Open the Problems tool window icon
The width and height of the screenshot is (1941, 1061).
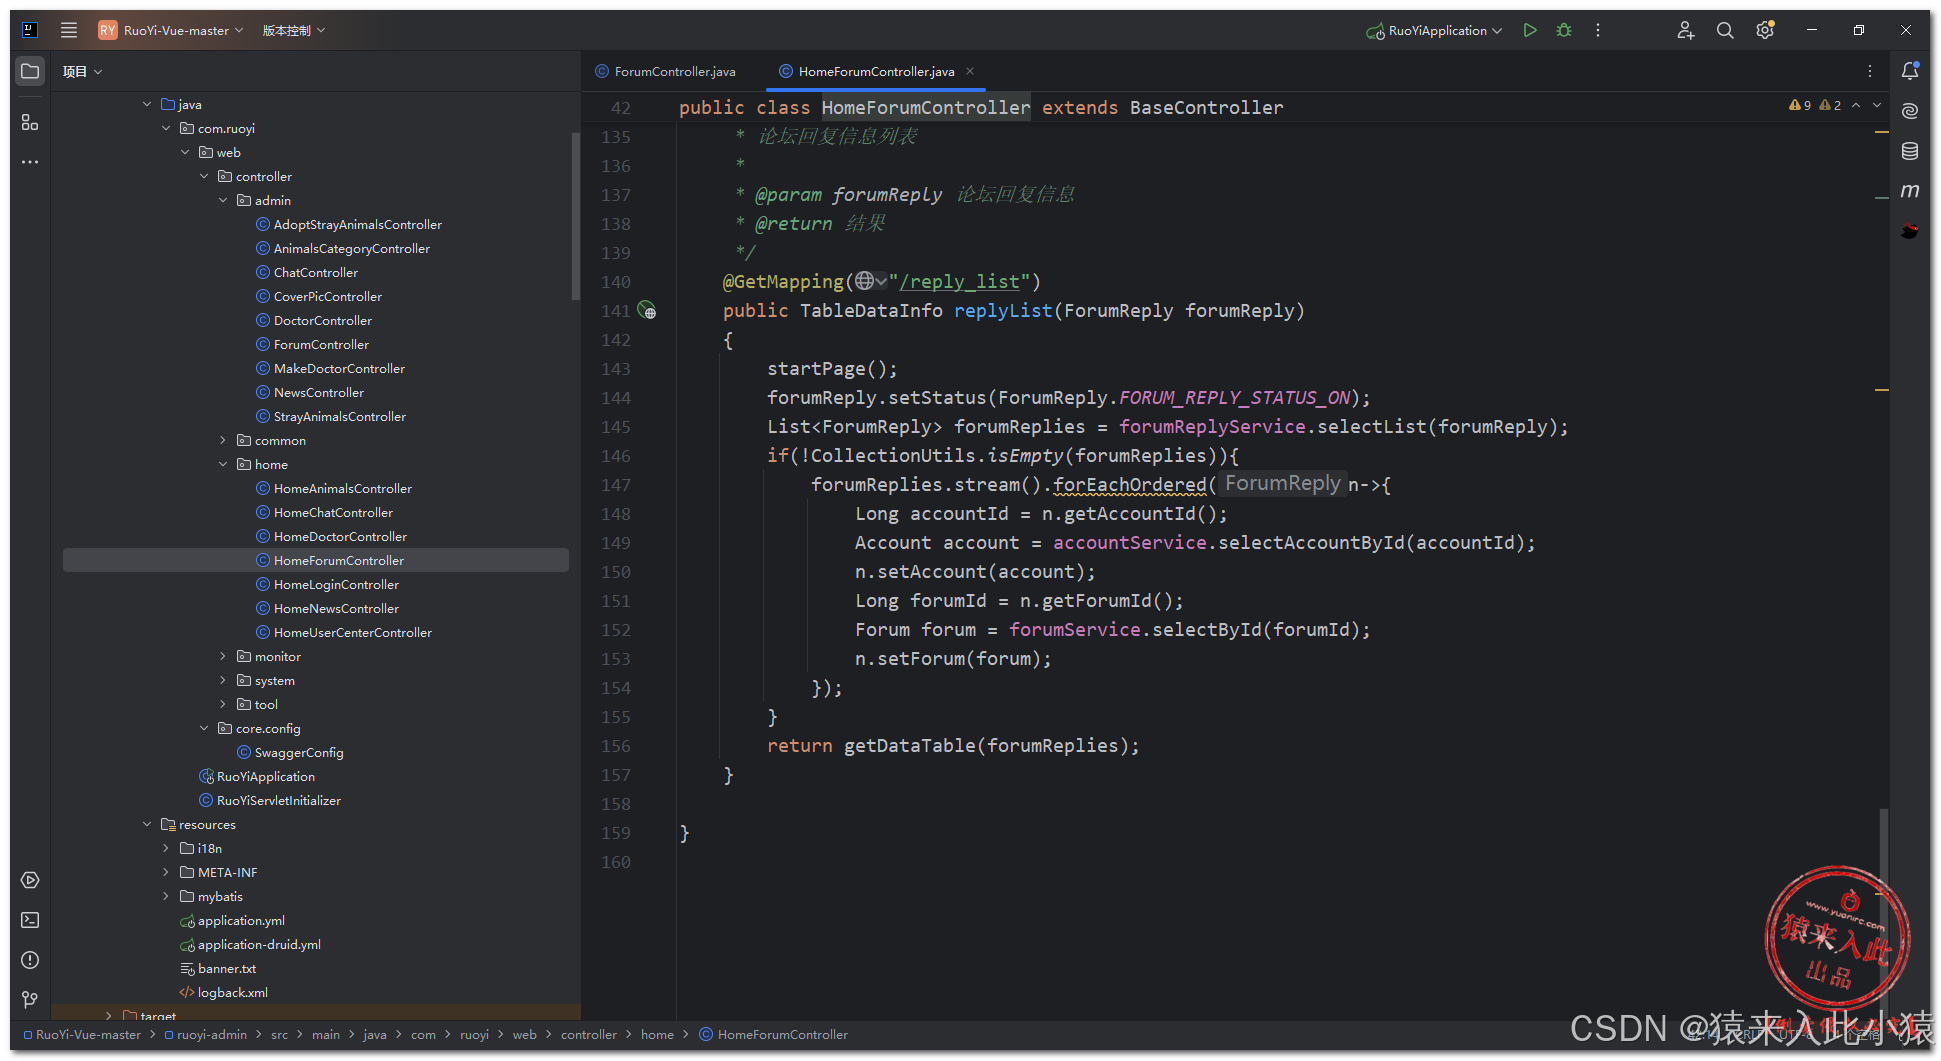pos(30,960)
